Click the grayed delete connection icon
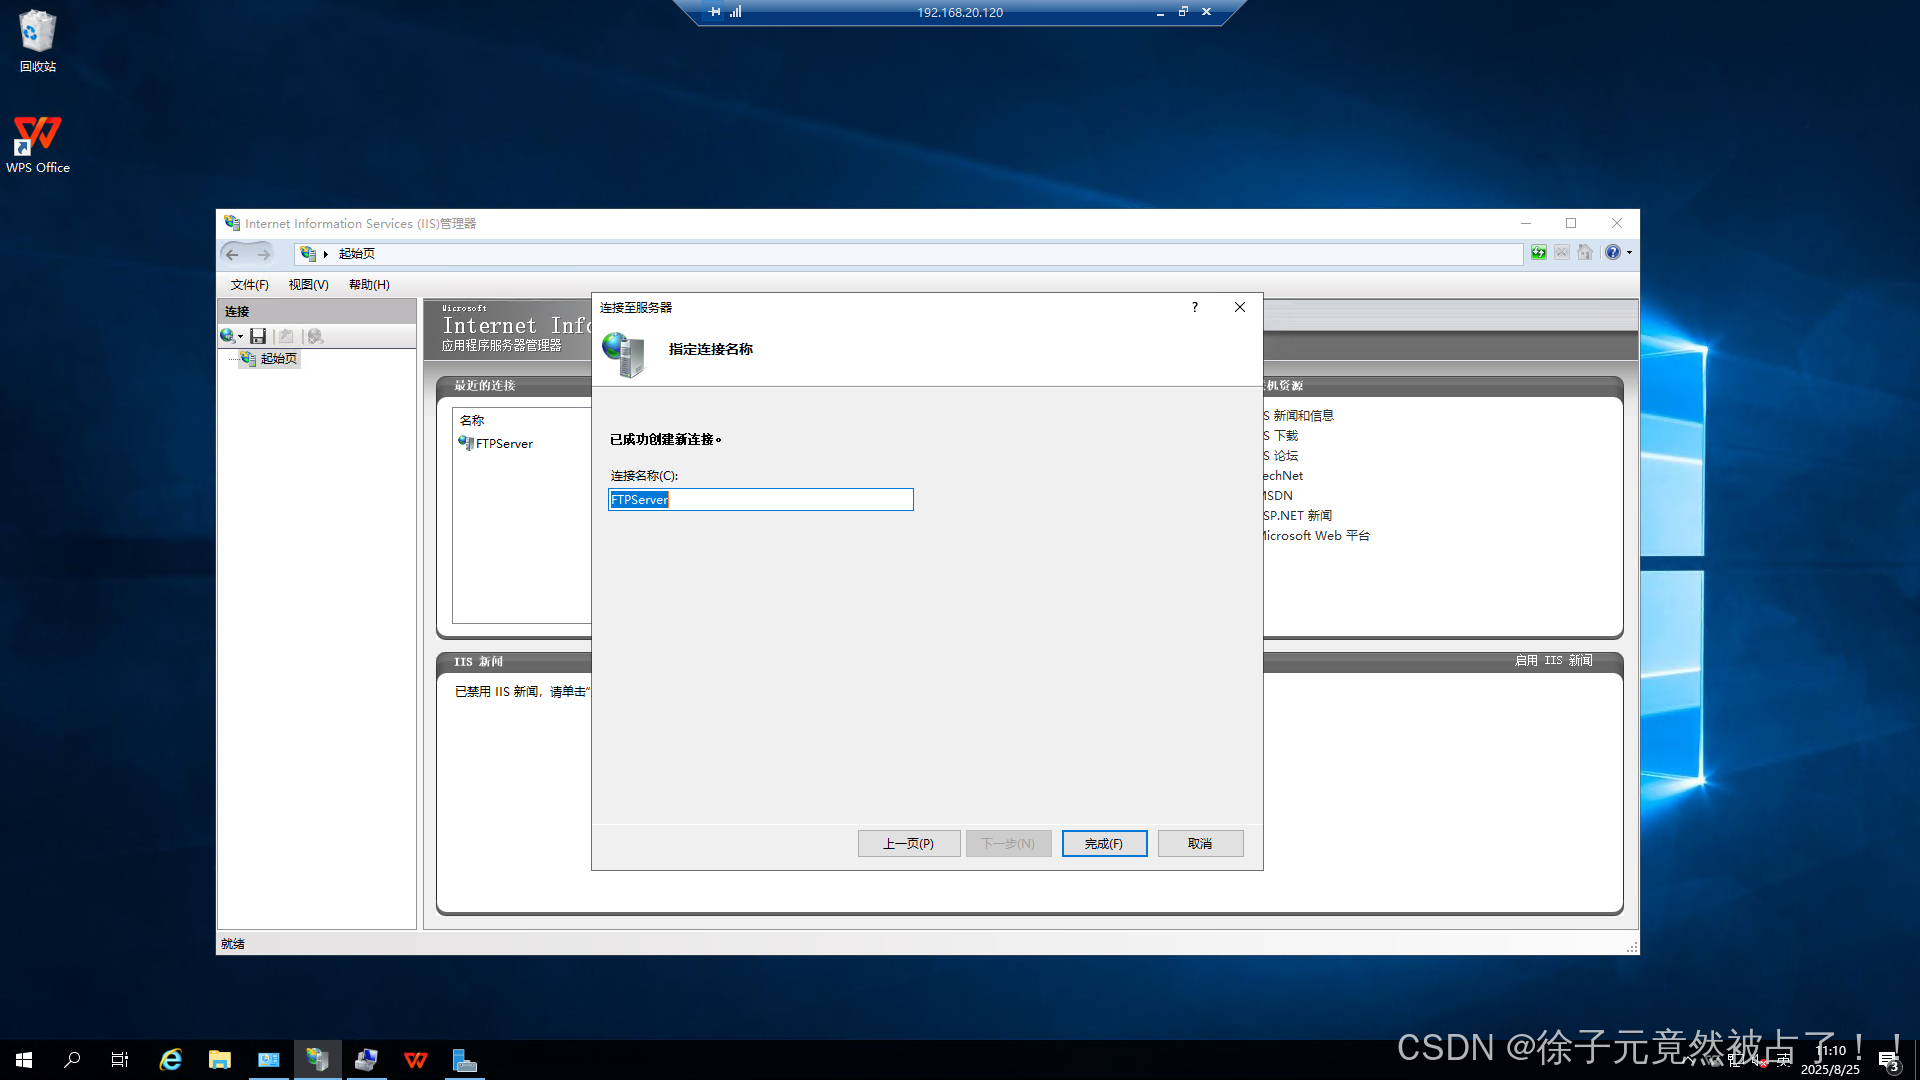1920x1080 pixels. (x=315, y=336)
